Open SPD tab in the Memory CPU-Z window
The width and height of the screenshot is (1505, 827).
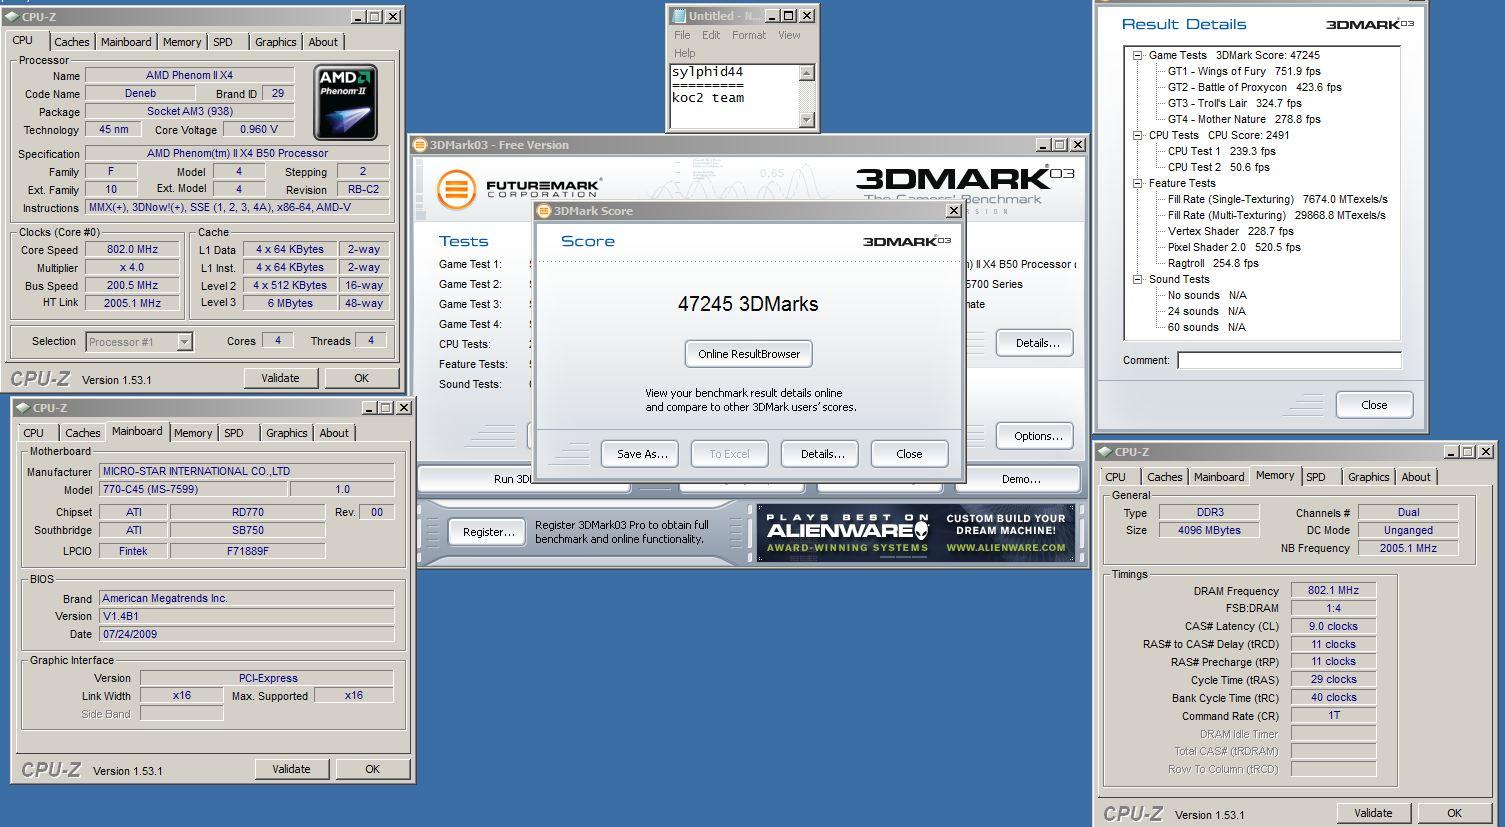click(x=1316, y=477)
